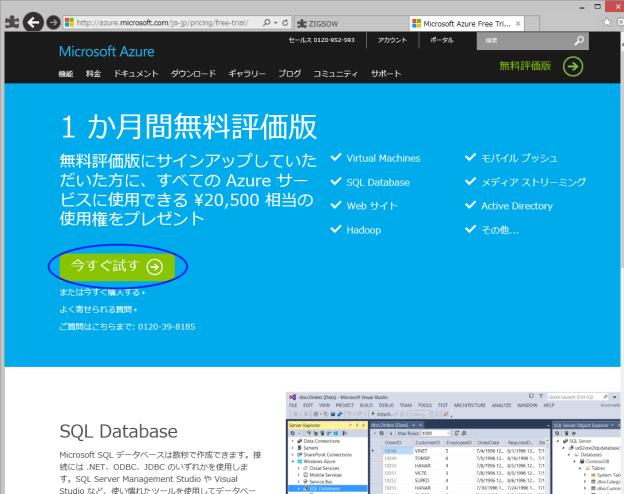The width and height of the screenshot is (624, 494).
Task: Click the または今すぐ購入する link
Action: click(x=102, y=293)
